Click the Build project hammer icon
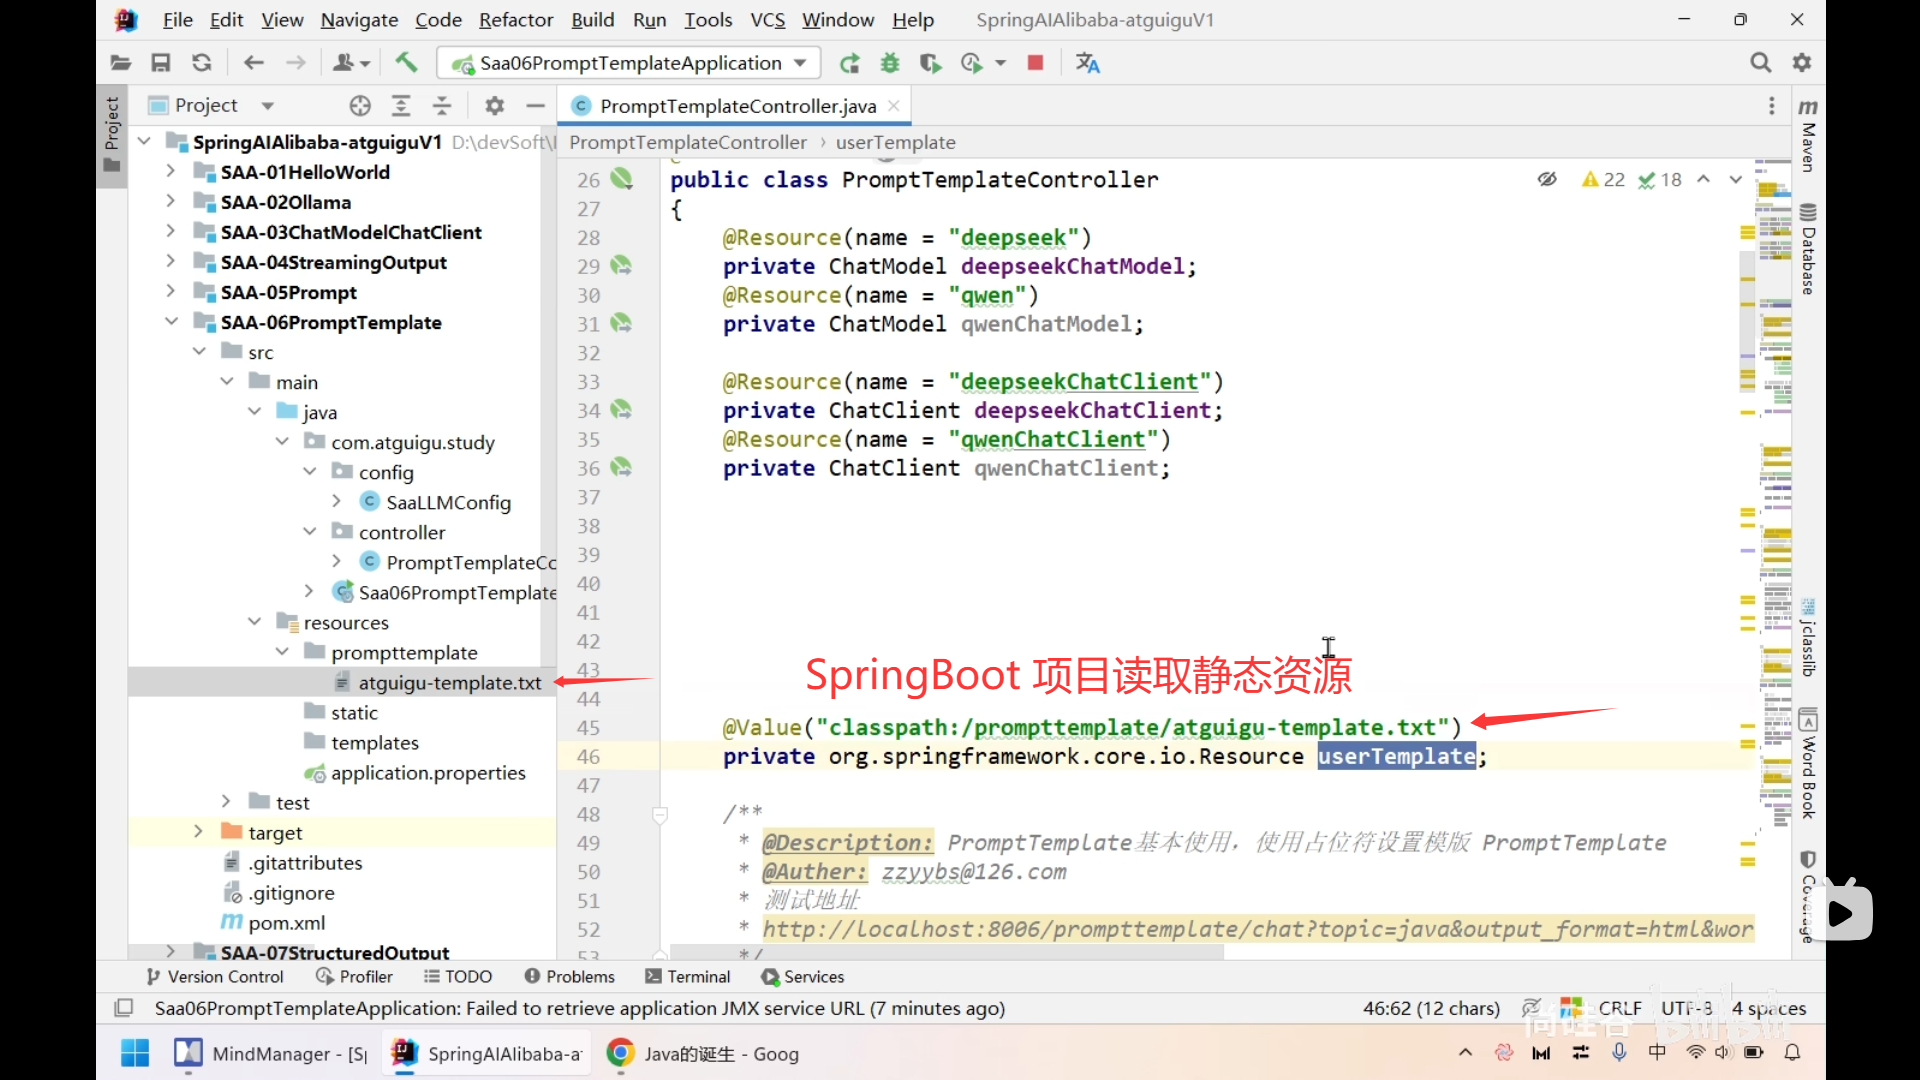Image resolution: width=1920 pixels, height=1080 pixels. 406,63
